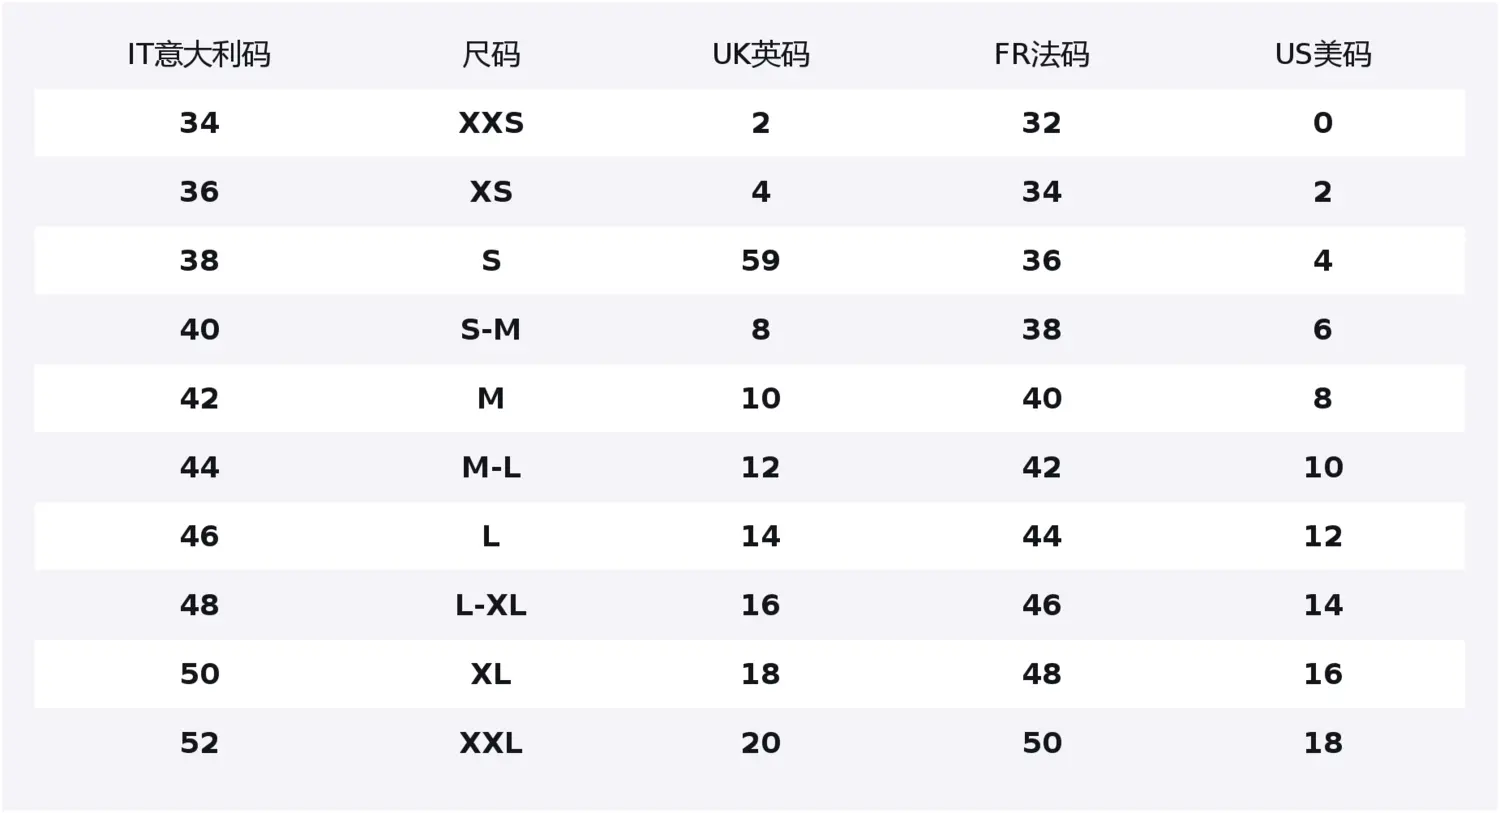
Task: Click the IT意大利码 column header
Action: point(199,54)
